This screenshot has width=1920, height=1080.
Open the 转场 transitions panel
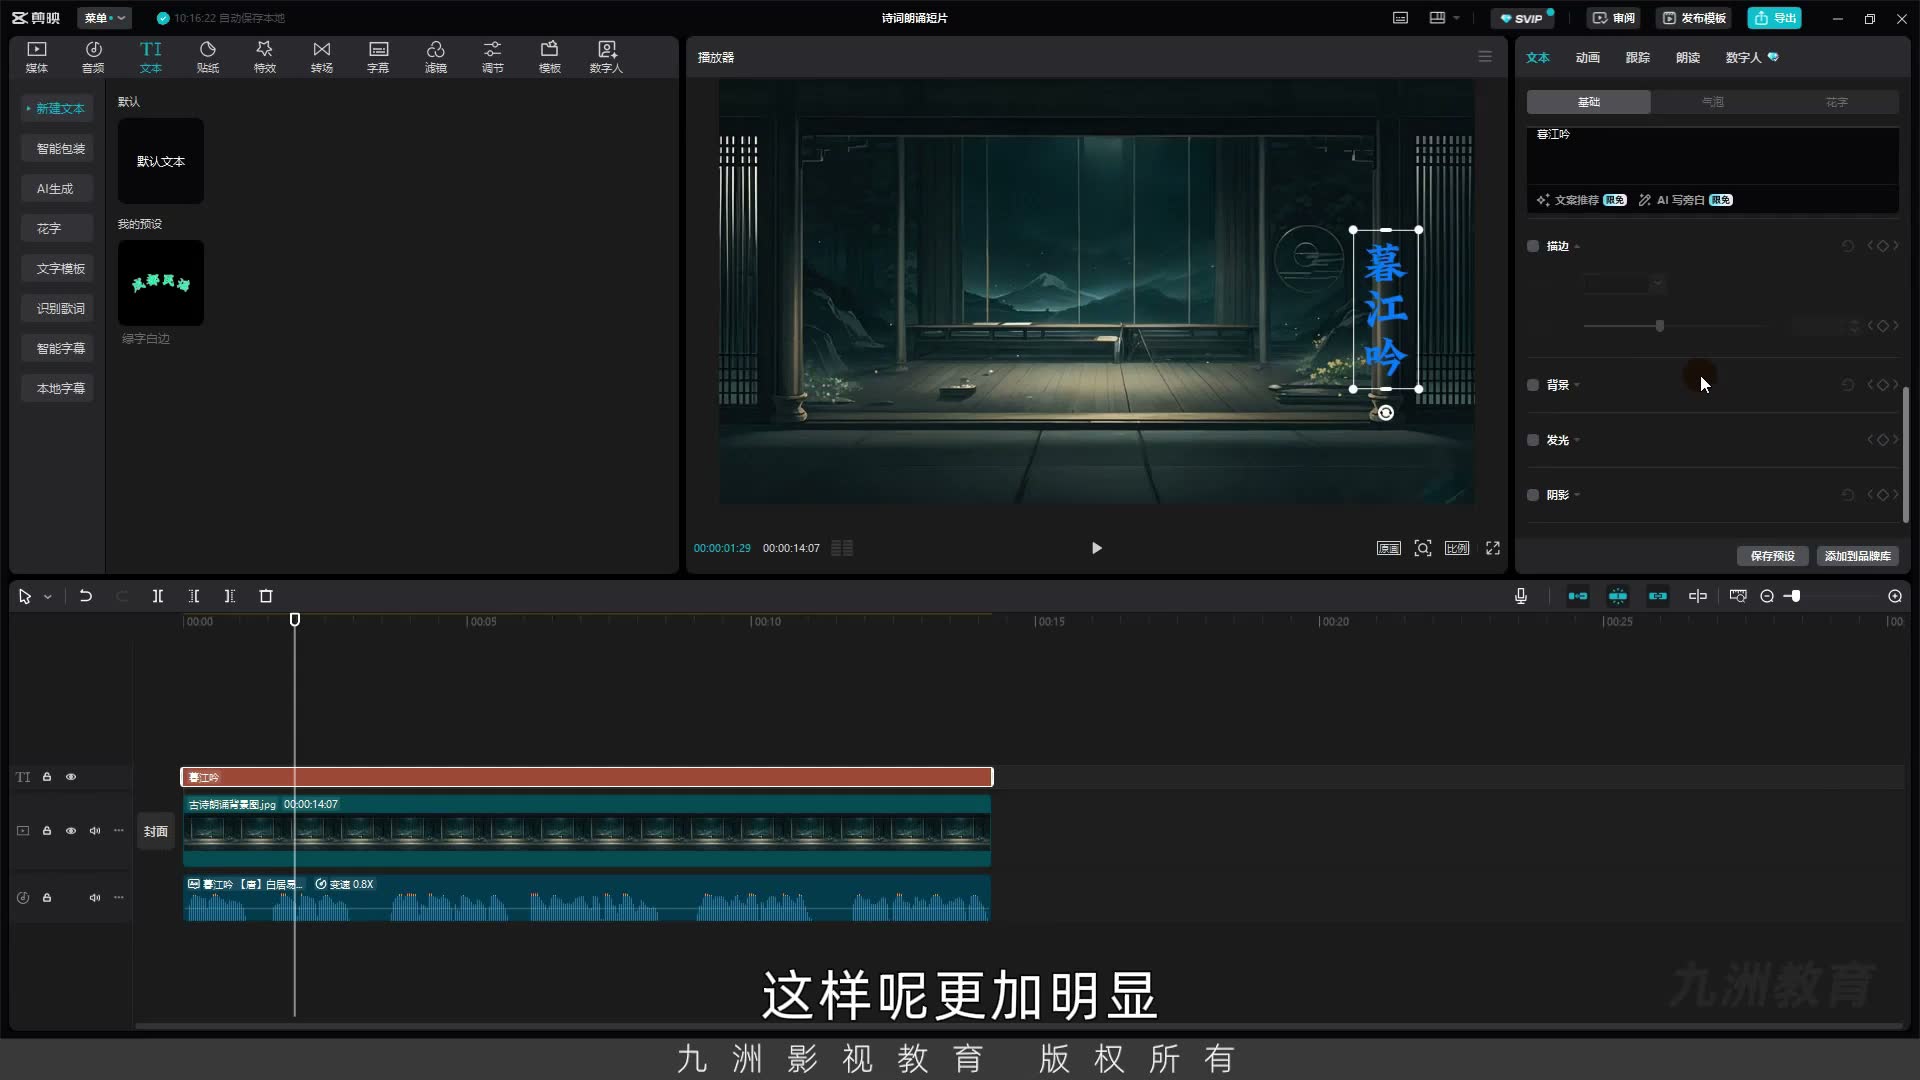coord(321,57)
